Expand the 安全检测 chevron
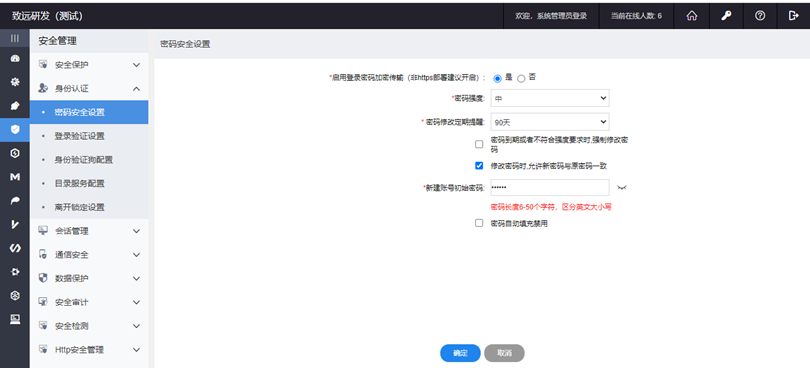The height and width of the screenshot is (368, 810). click(136, 326)
